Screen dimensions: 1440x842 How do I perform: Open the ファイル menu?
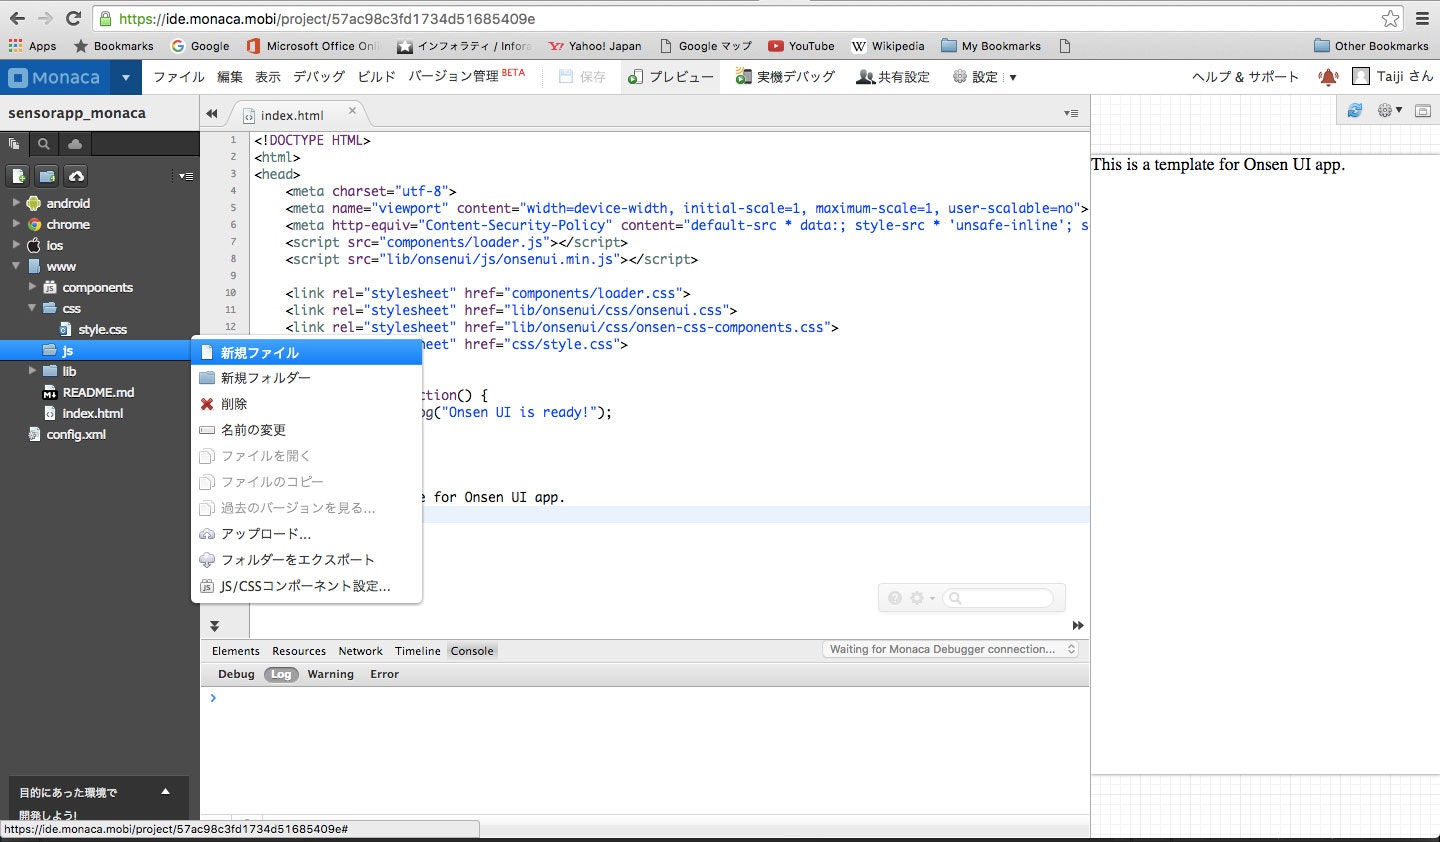point(179,77)
